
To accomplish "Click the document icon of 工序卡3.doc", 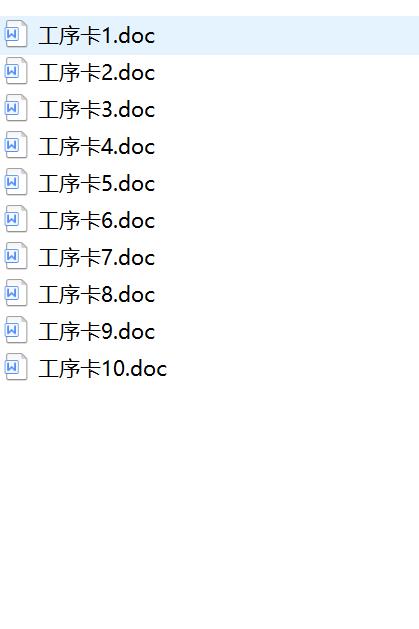I will tap(16, 108).
